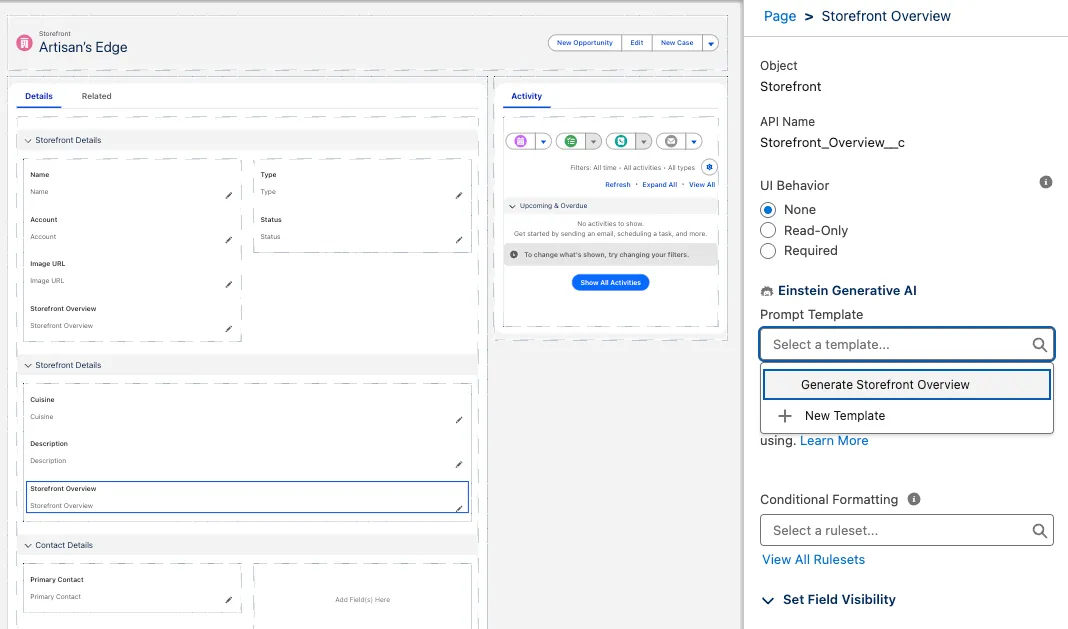Select the Read-Only radio button
The image size is (1068, 629).
click(768, 230)
